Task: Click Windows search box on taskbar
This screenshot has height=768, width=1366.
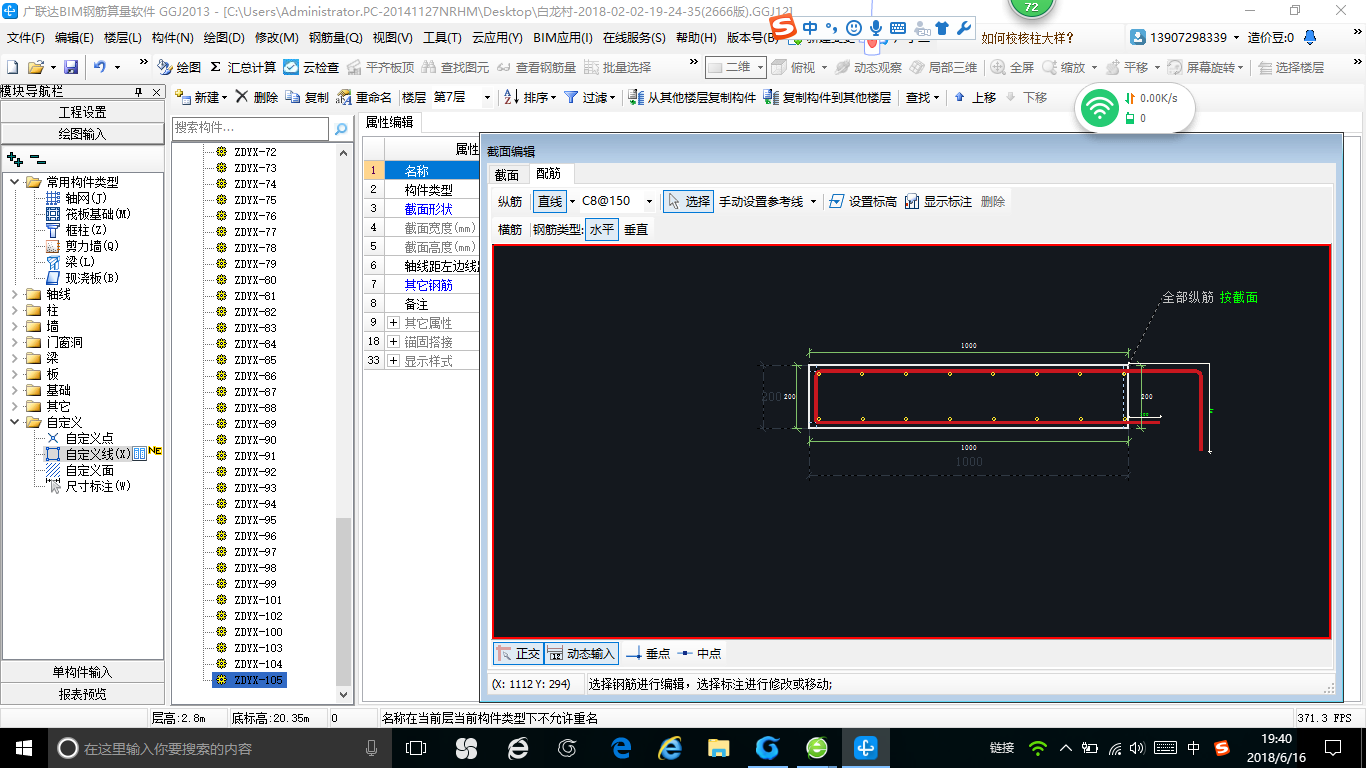Action: 218,748
